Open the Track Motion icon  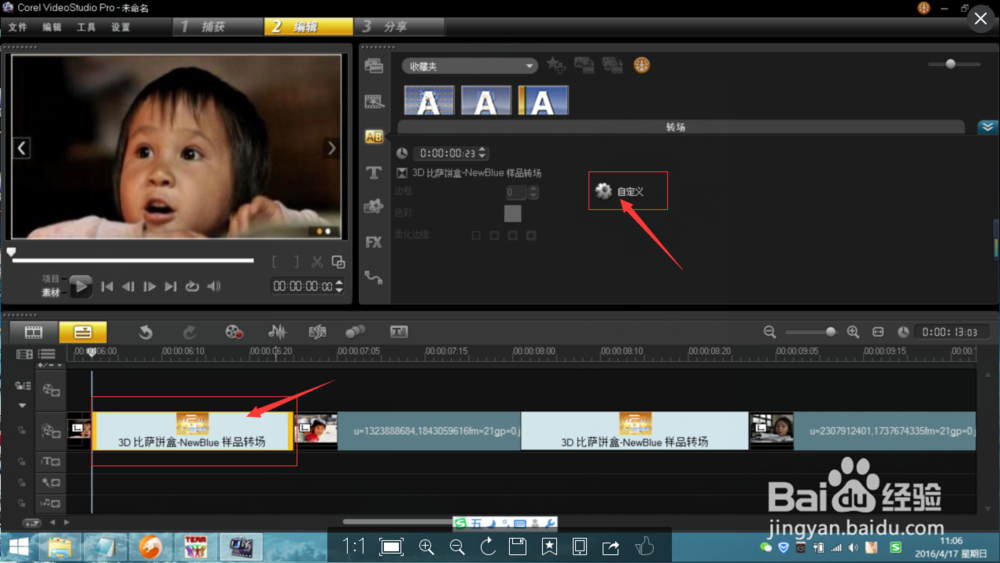[x=355, y=332]
